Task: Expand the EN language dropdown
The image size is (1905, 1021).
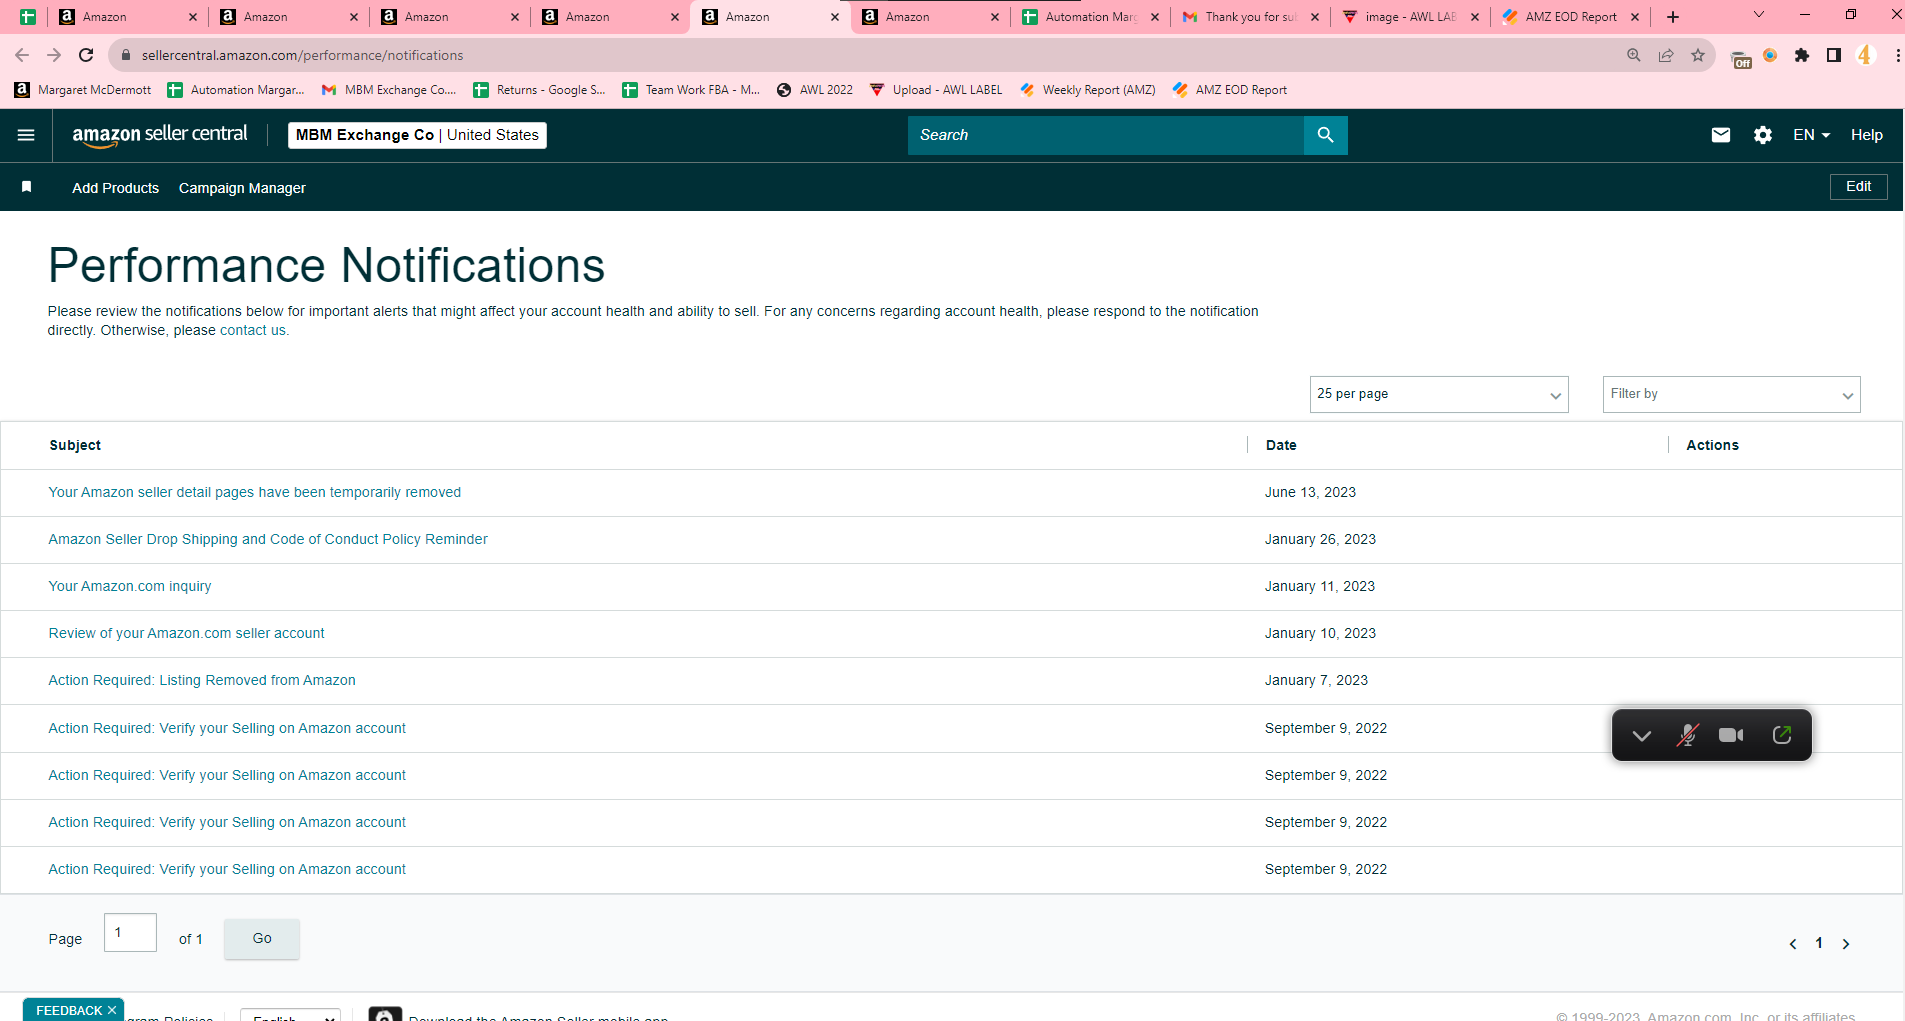Action: [x=1811, y=135]
